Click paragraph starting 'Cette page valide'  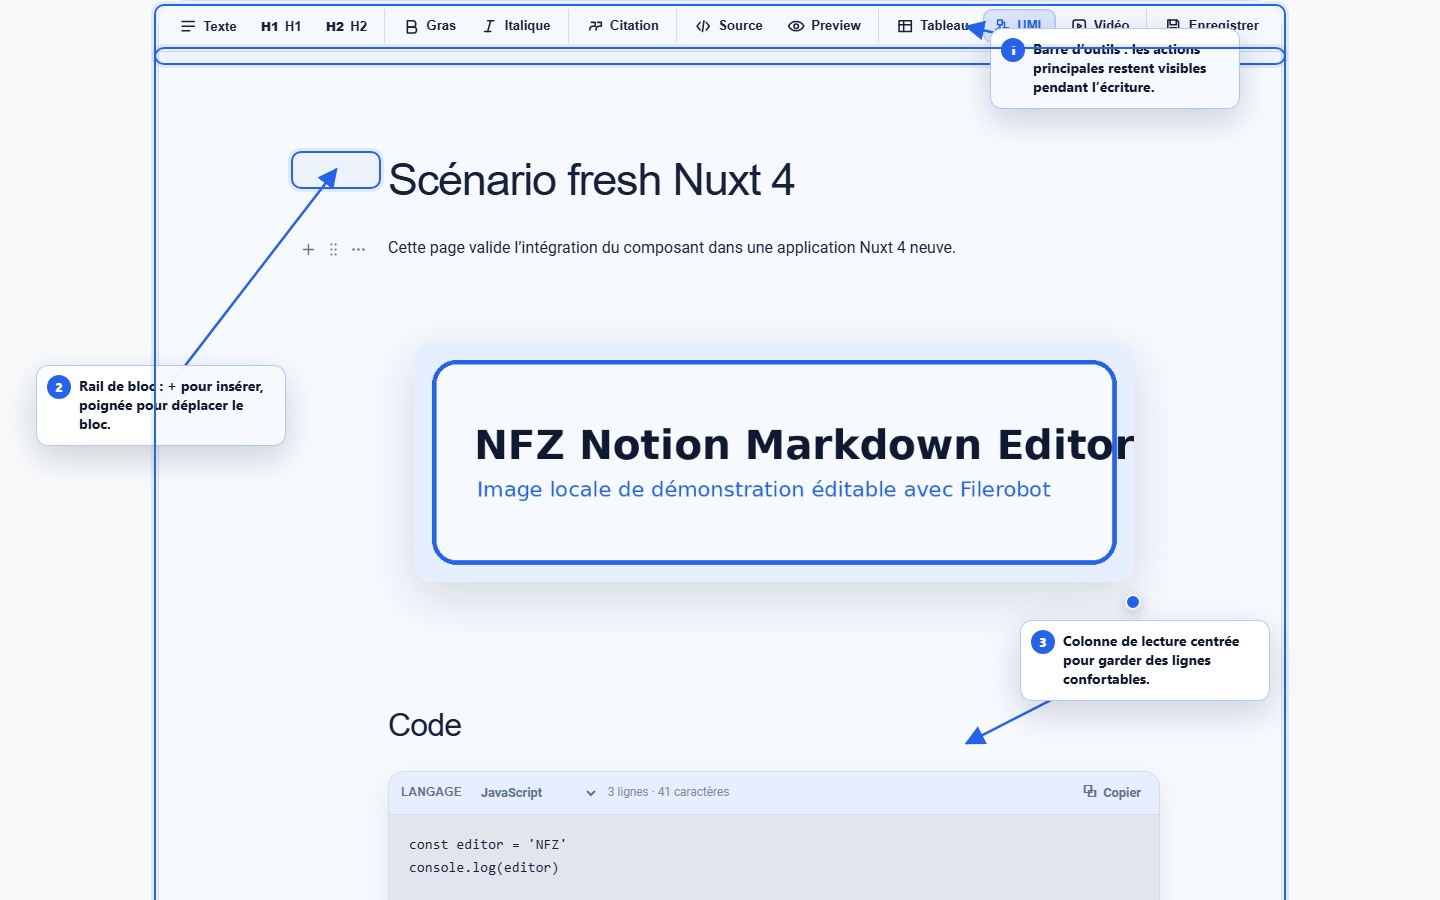click(x=672, y=248)
